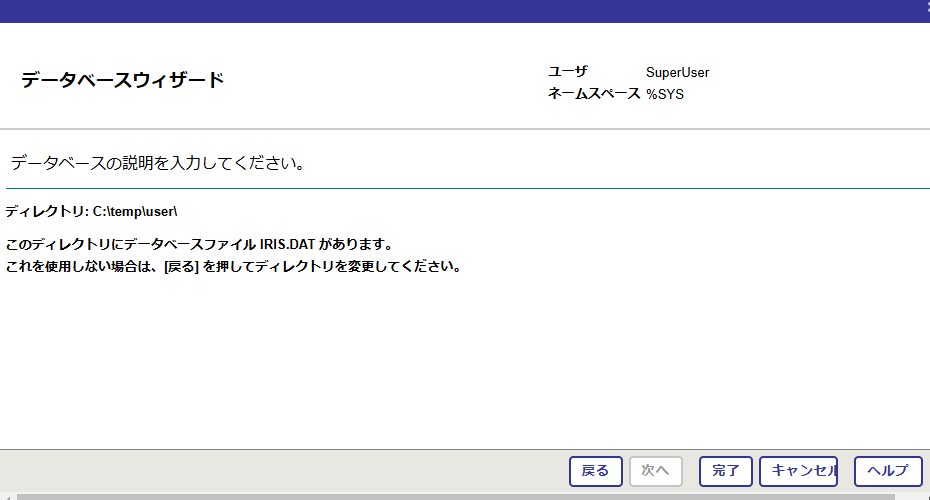Click the ディレクトリ: C:\temp\user\ path text
The width and height of the screenshot is (930, 500).
point(91,211)
